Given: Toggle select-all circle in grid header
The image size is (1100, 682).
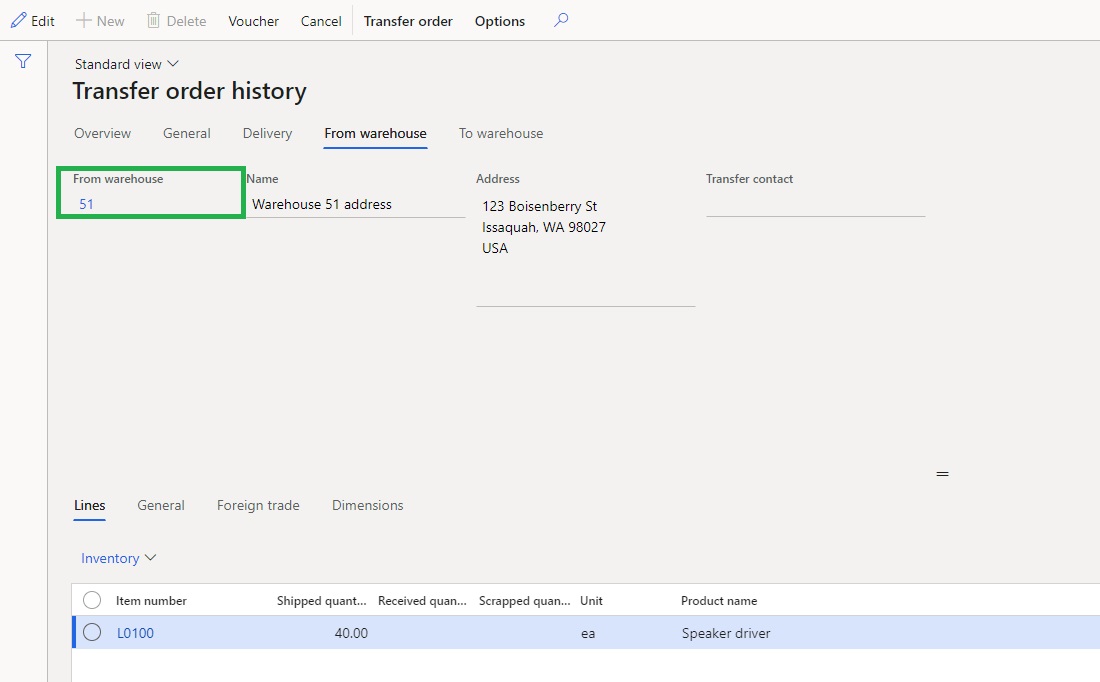Looking at the screenshot, I should pos(92,600).
